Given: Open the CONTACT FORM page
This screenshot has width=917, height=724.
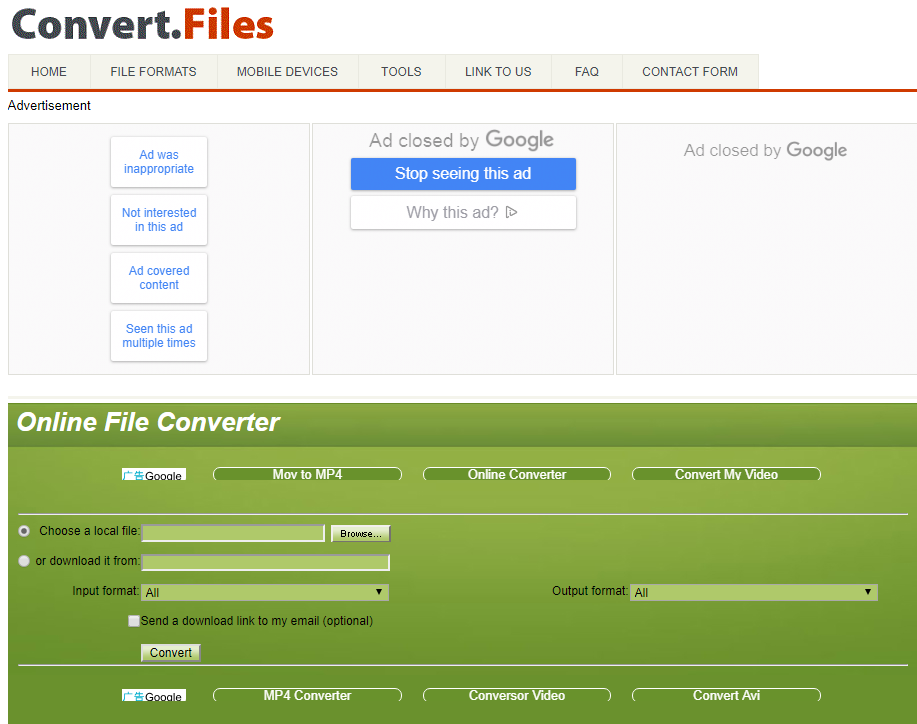Looking at the screenshot, I should coord(690,72).
